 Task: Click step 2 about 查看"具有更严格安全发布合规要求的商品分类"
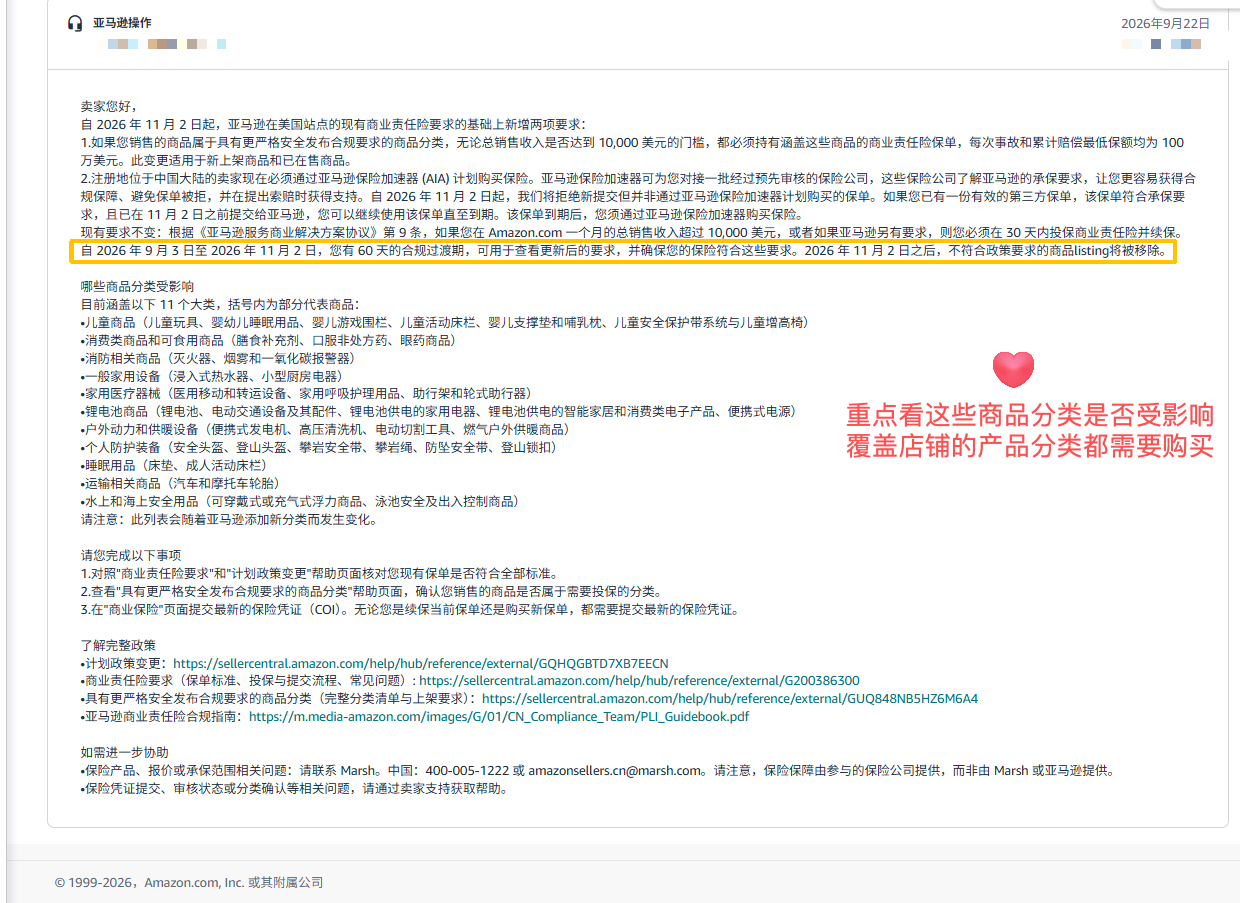(x=371, y=592)
